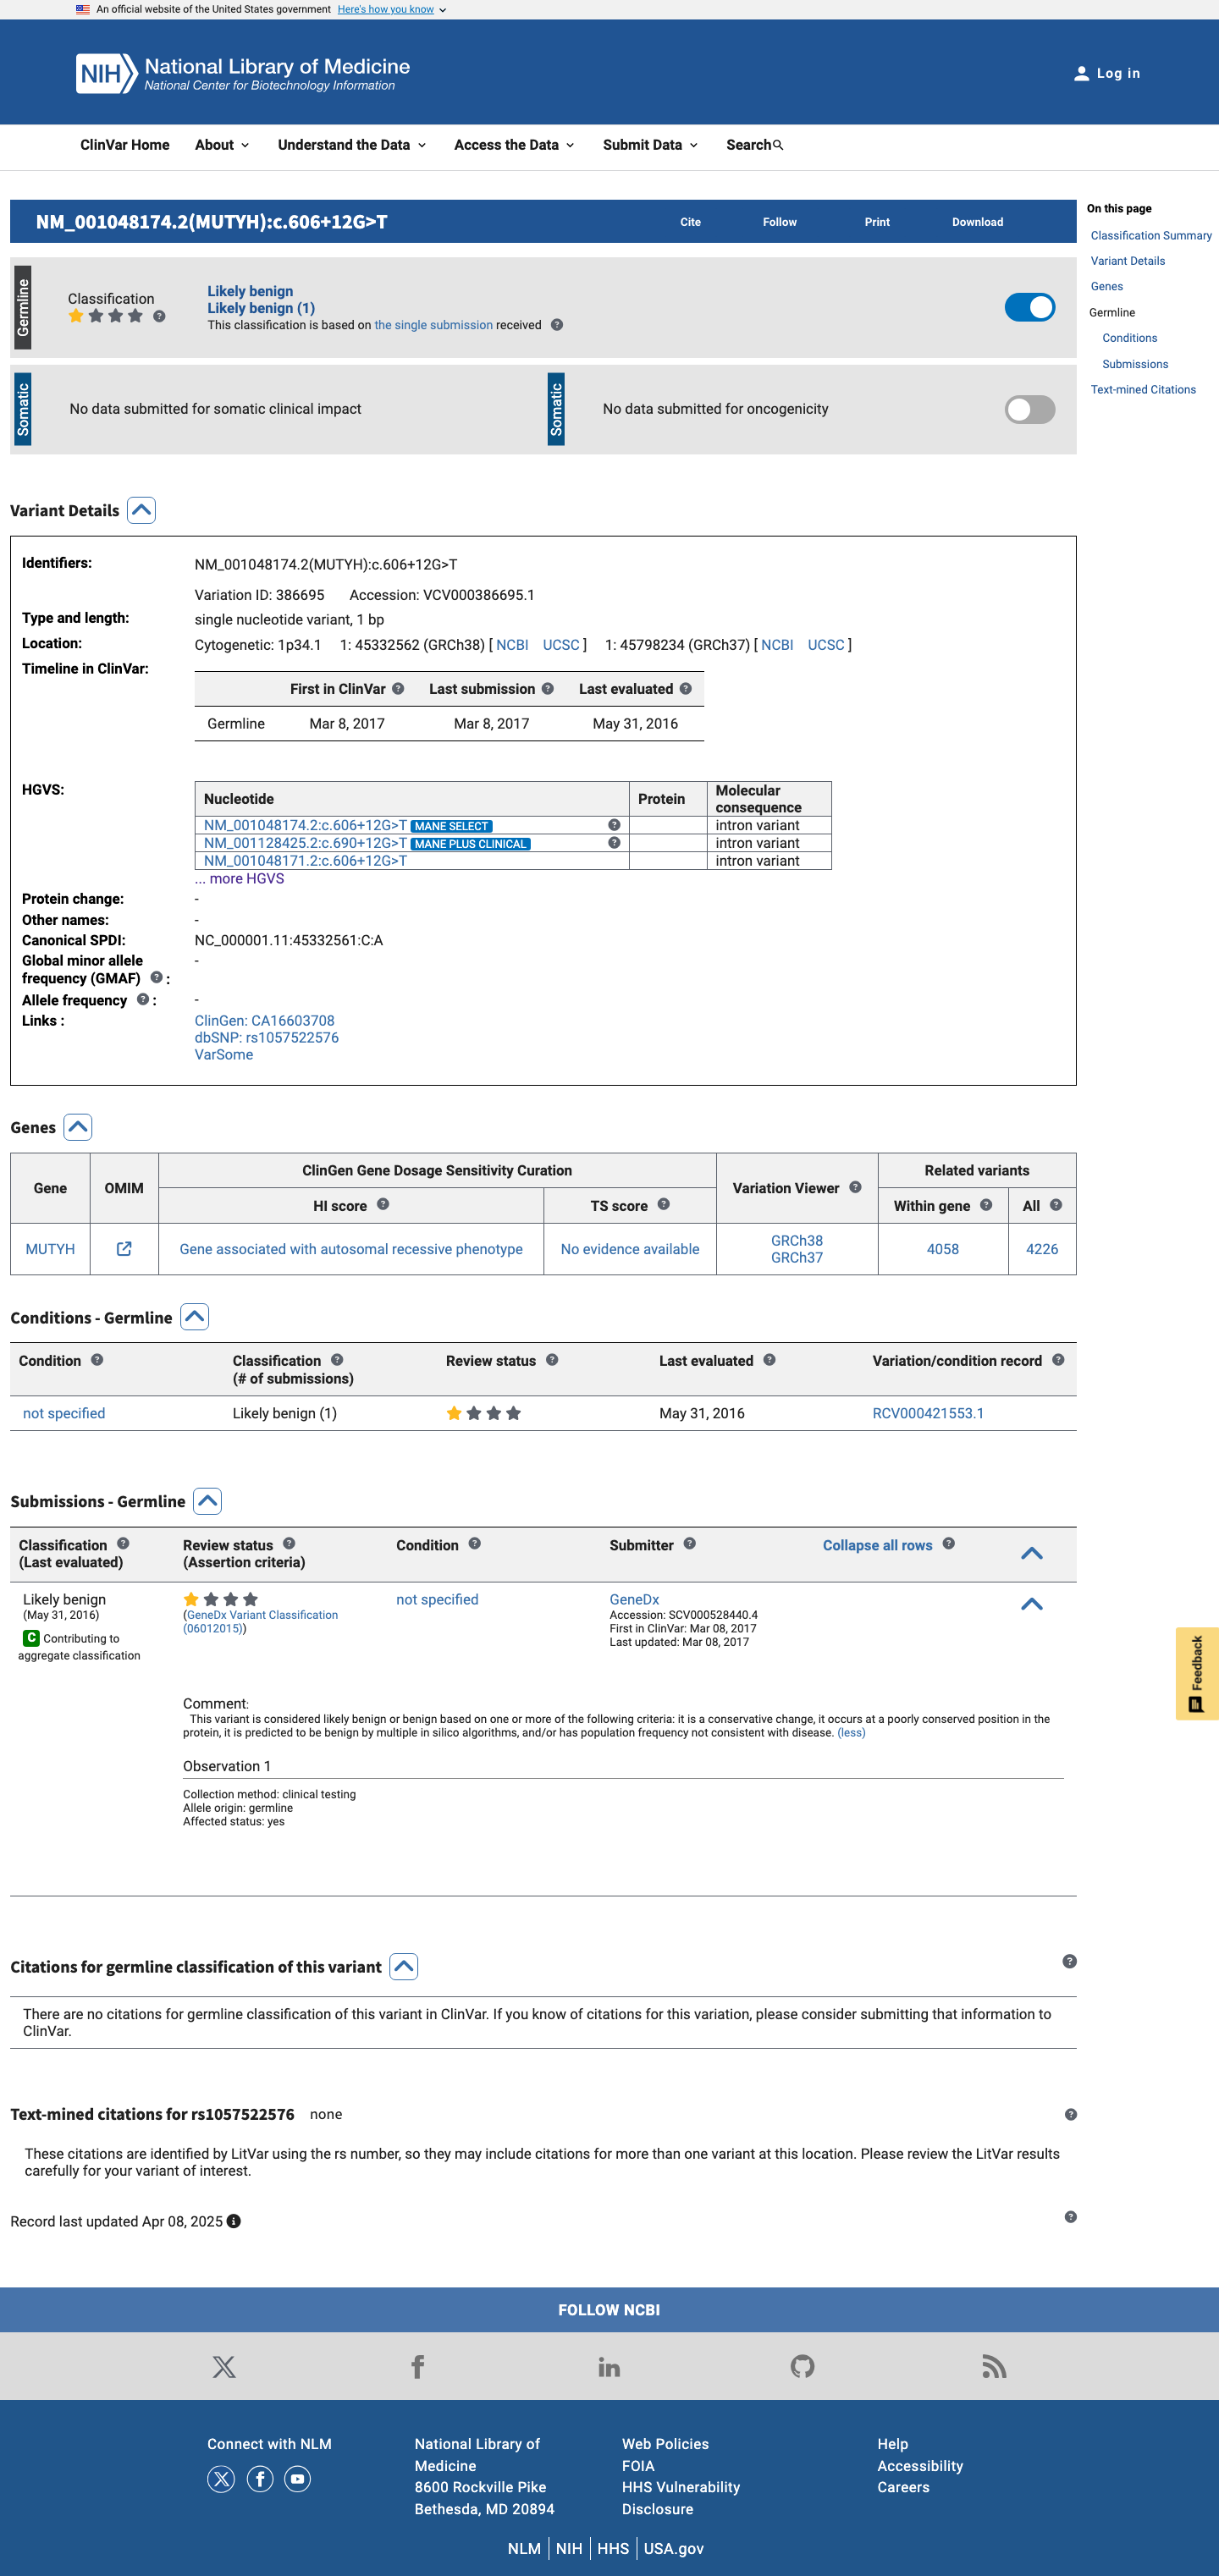Collapse the Conditions - Germline section

[x=194, y=1317]
